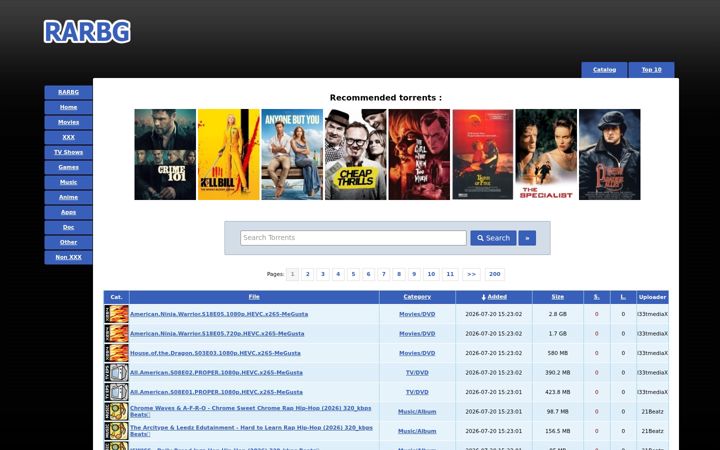Jump to last page 200

(495, 274)
